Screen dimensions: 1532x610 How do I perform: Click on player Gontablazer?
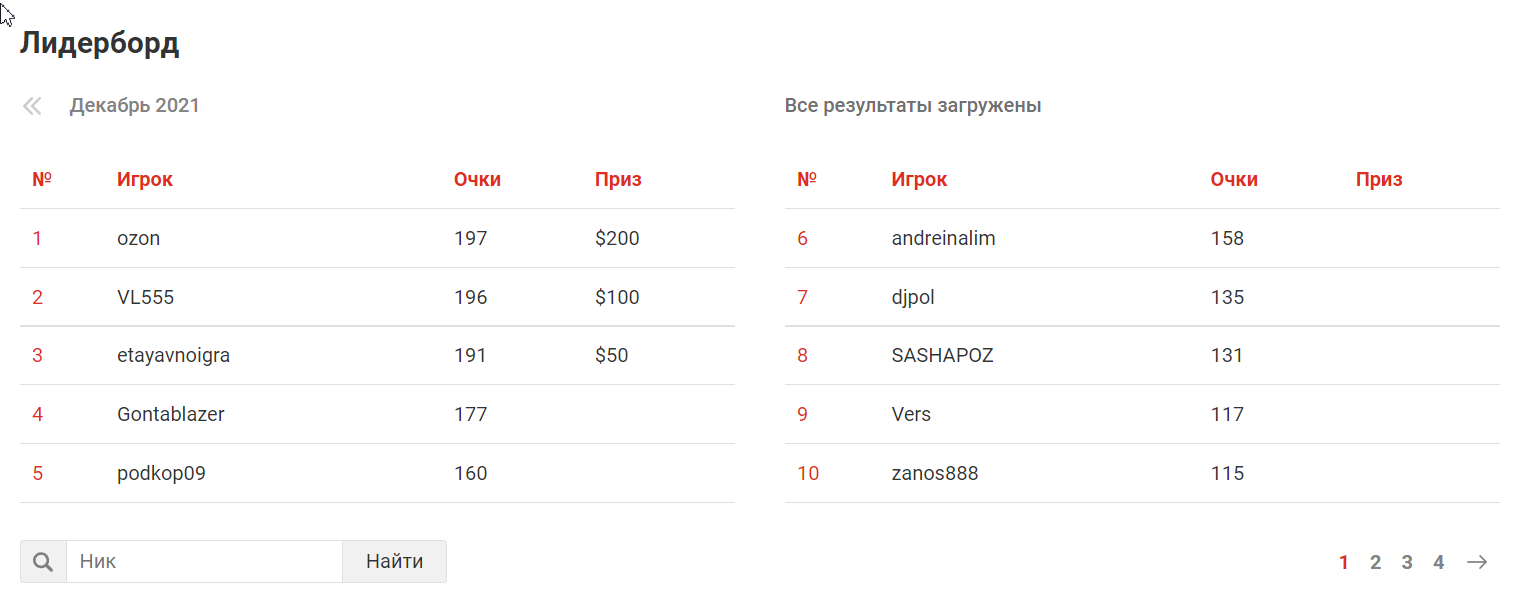[x=171, y=414]
